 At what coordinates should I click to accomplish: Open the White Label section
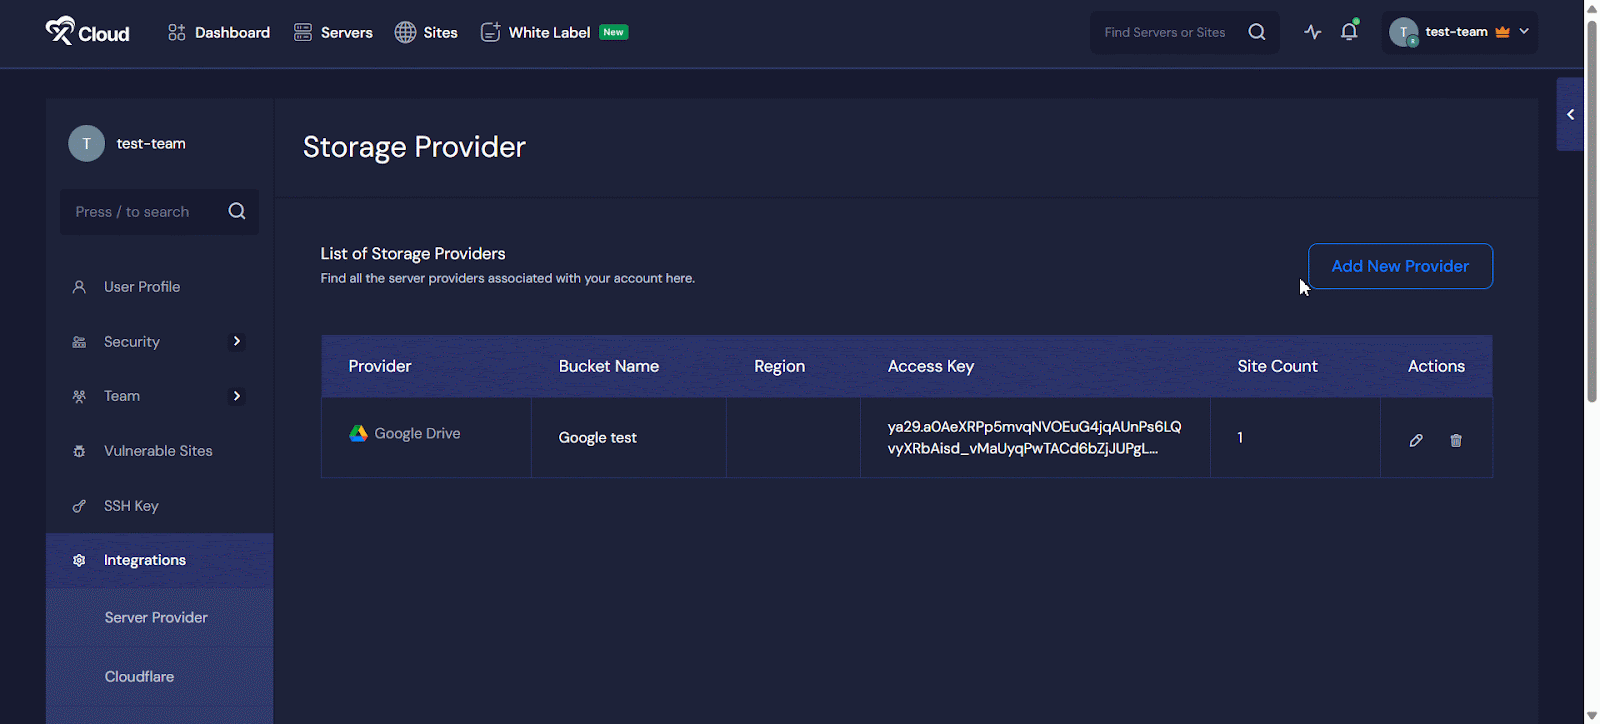coord(549,32)
